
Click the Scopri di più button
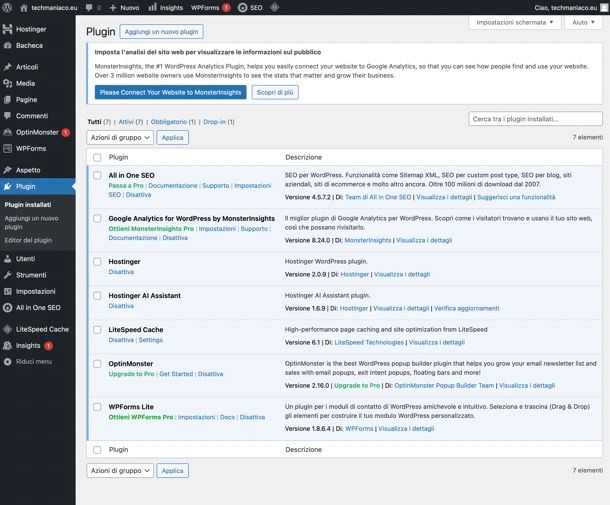pyautogui.click(x=275, y=92)
